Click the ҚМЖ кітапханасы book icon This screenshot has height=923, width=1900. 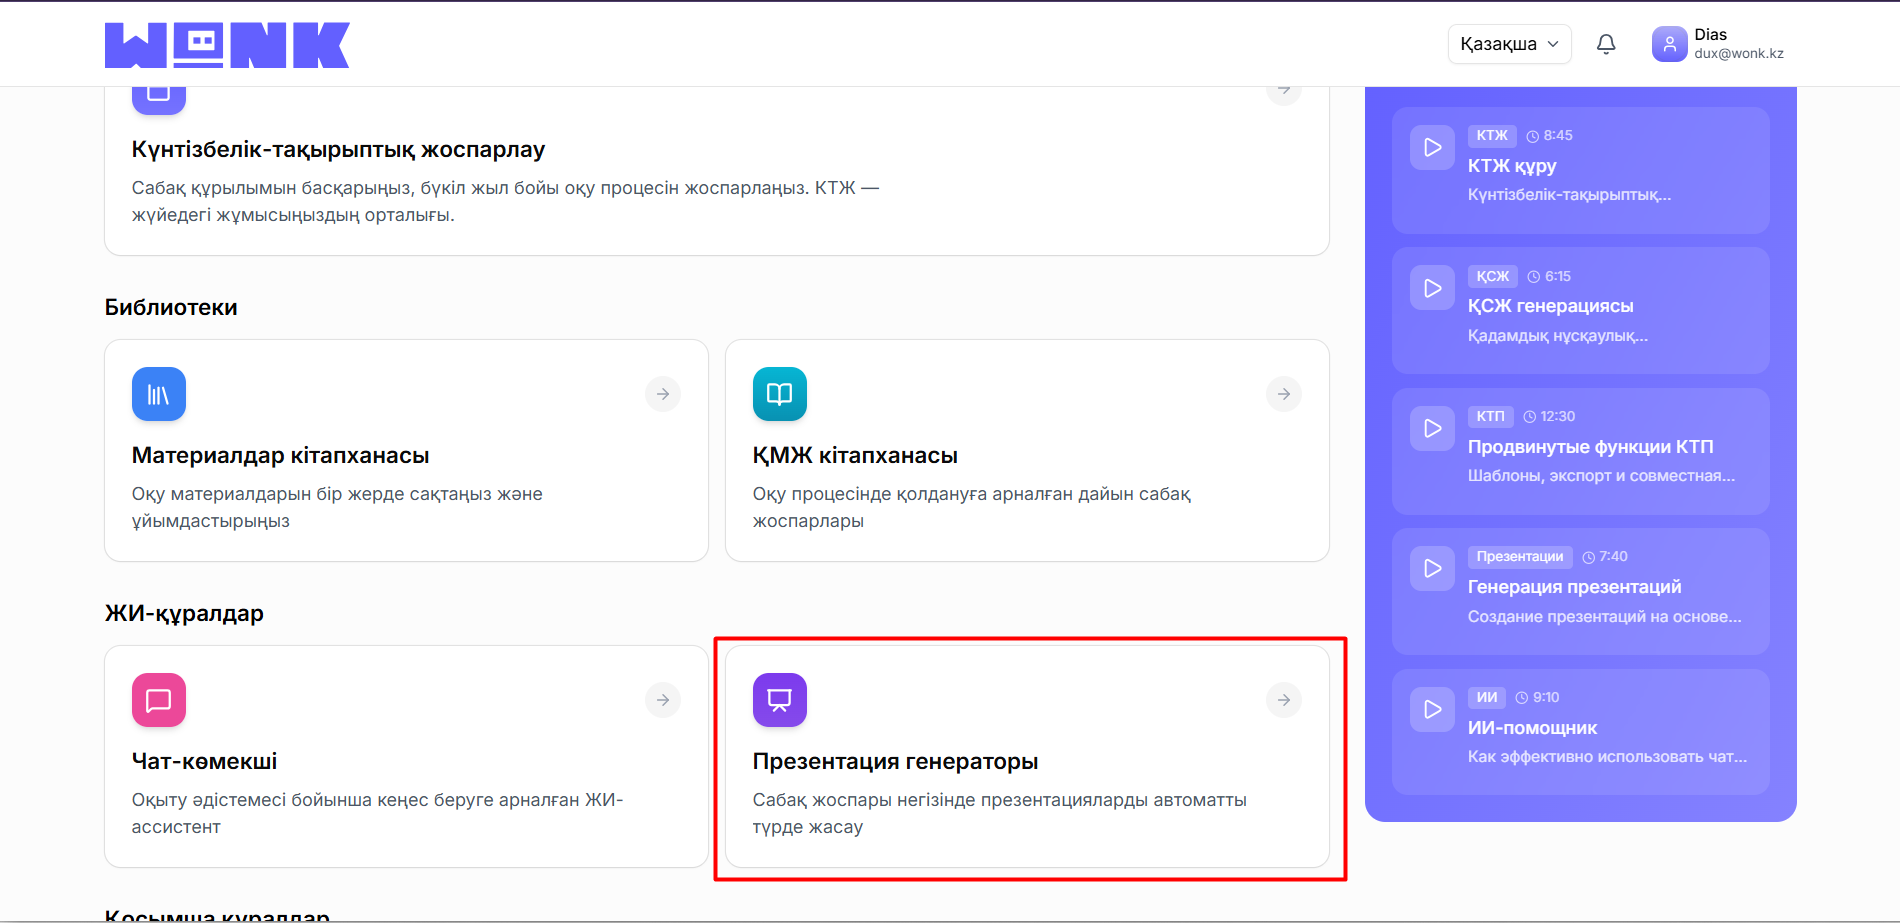coord(779,394)
